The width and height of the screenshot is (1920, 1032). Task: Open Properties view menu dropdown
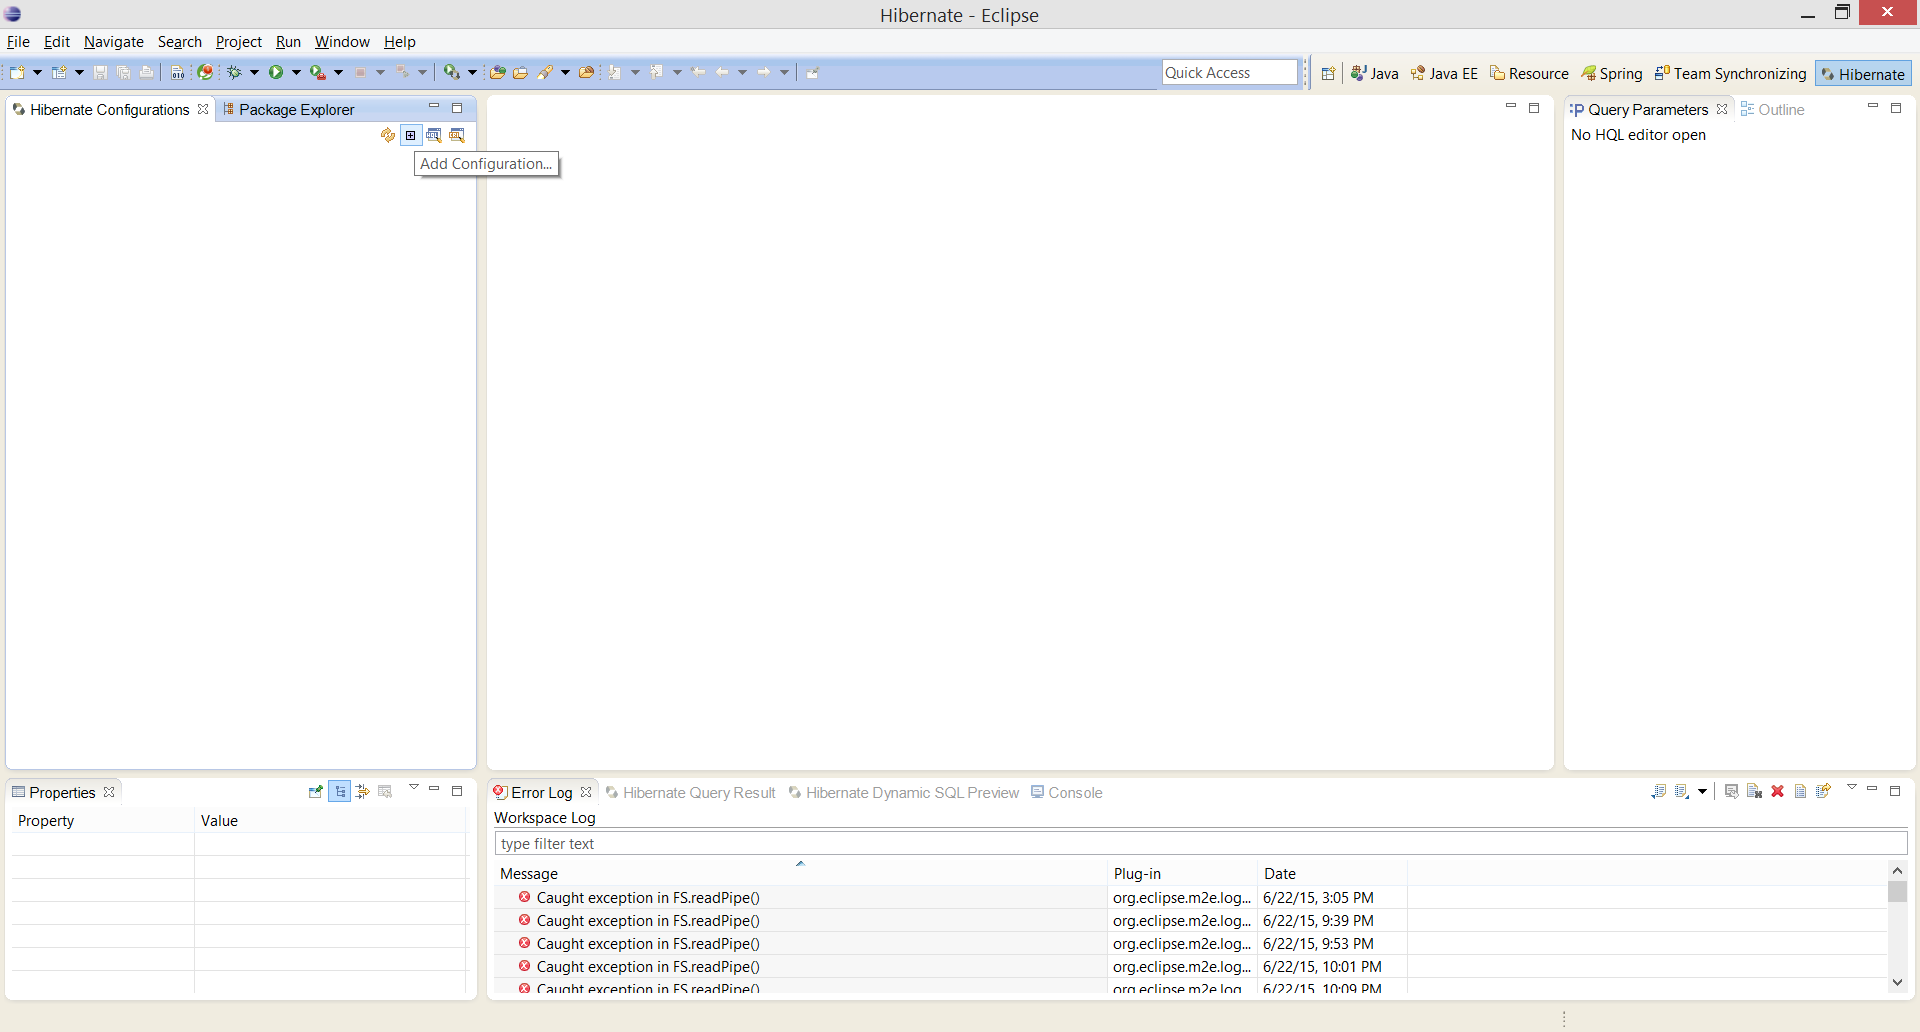pos(414,788)
